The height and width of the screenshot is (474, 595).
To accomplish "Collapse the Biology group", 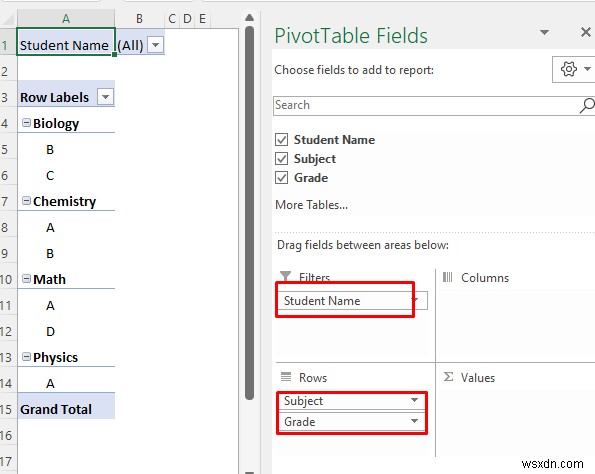I will pyautogui.click(x=26, y=123).
